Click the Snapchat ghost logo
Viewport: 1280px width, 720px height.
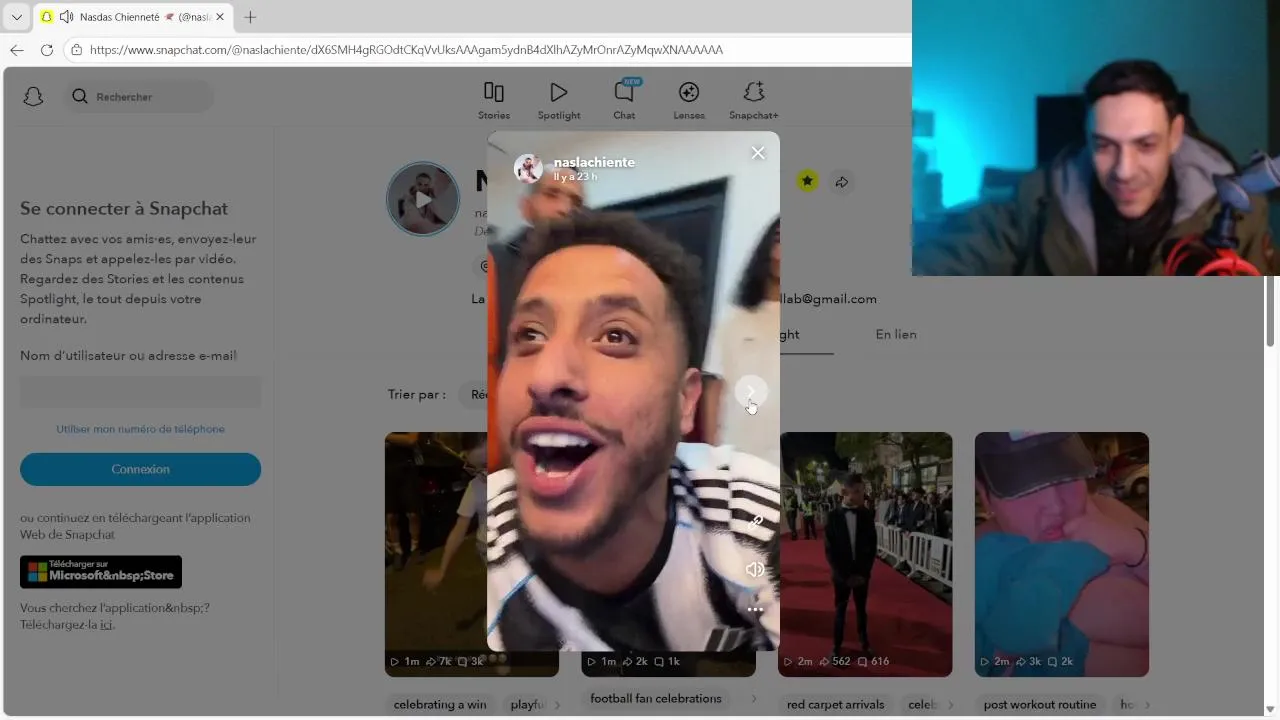[x=33, y=97]
